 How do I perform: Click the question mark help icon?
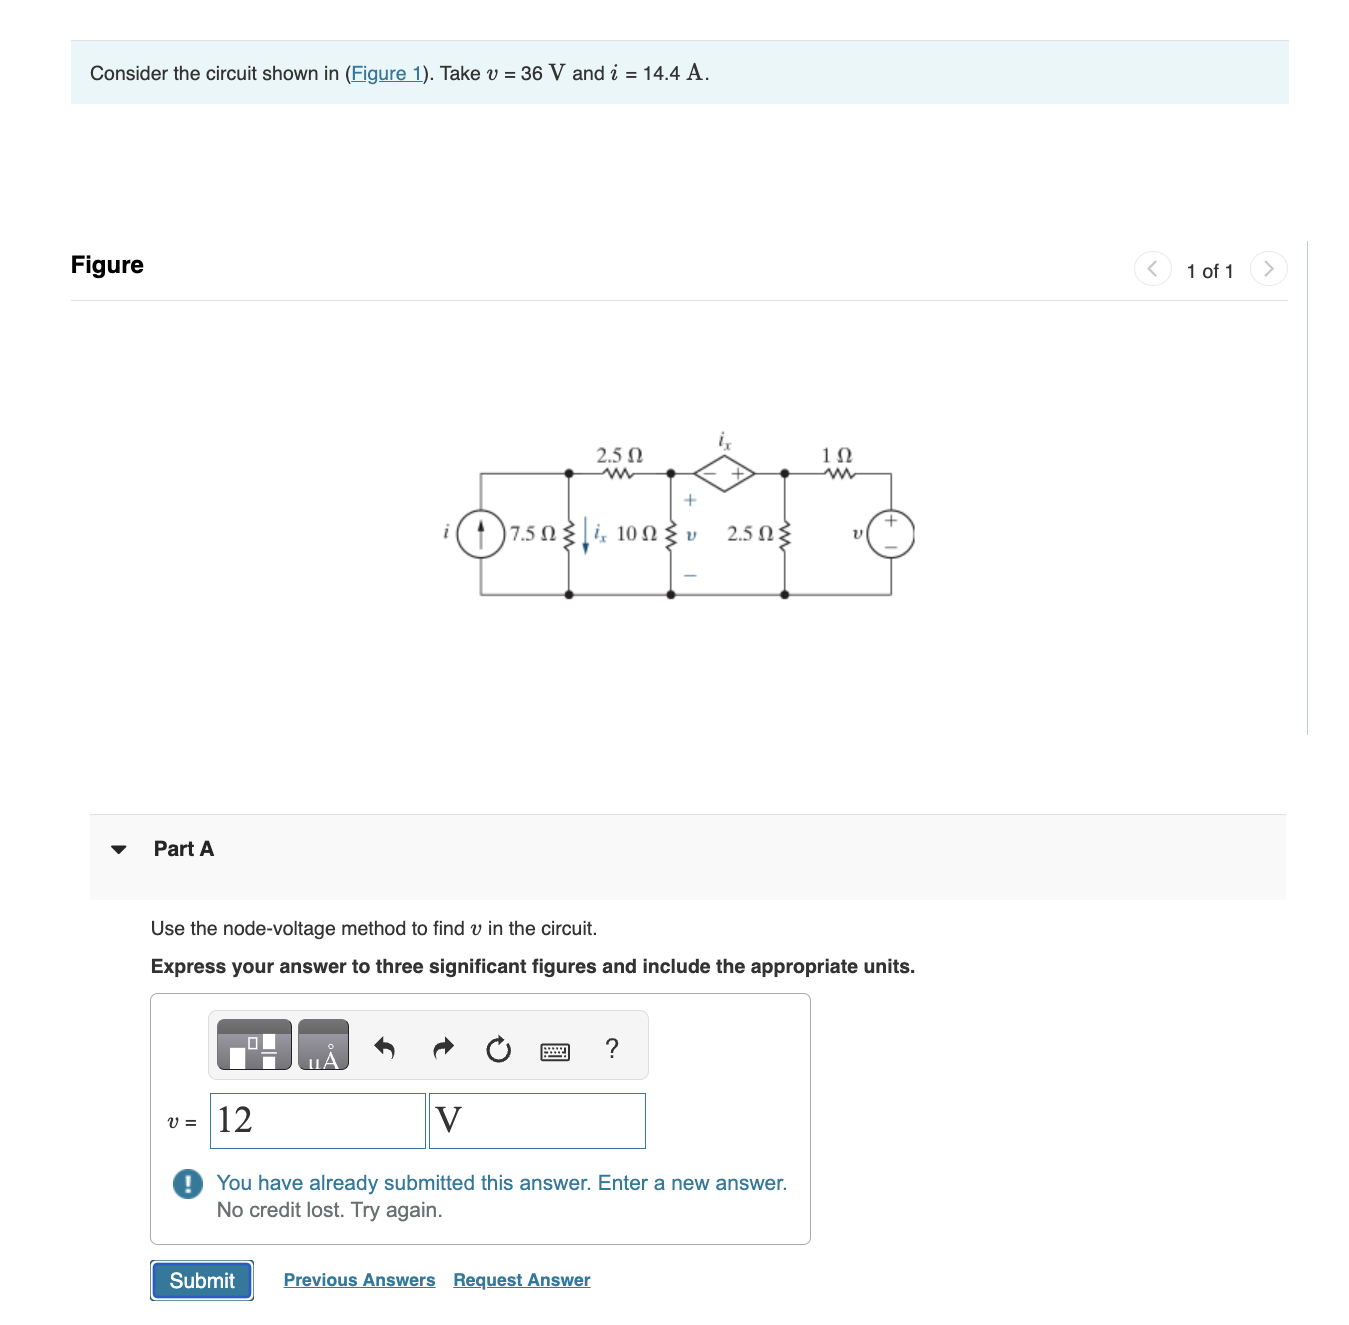(613, 1048)
